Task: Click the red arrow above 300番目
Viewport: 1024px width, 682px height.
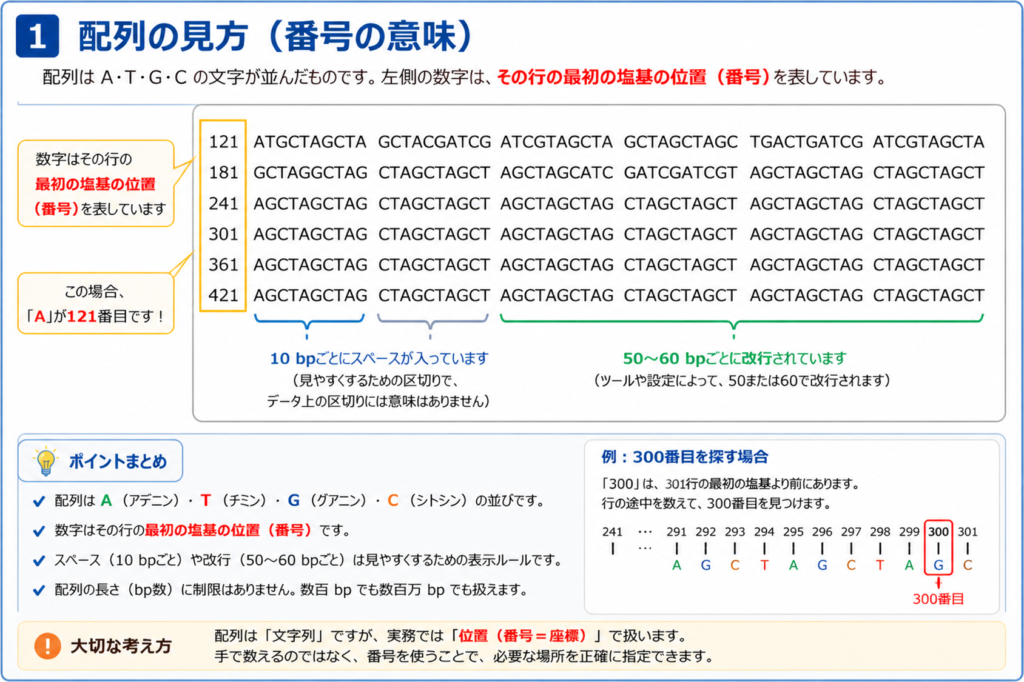Action: click(x=938, y=583)
